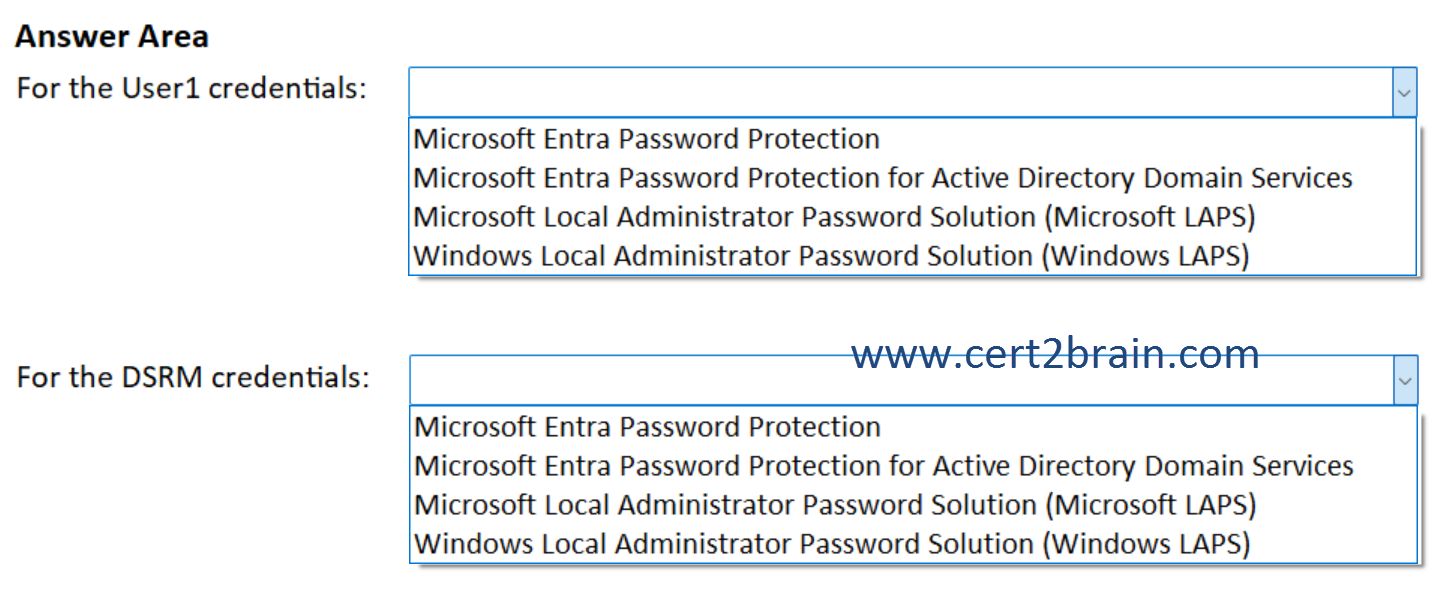Click the 'For the DSRM credentials:' label
The height and width of the screenshot is (596, 1451).
point(193,377)
